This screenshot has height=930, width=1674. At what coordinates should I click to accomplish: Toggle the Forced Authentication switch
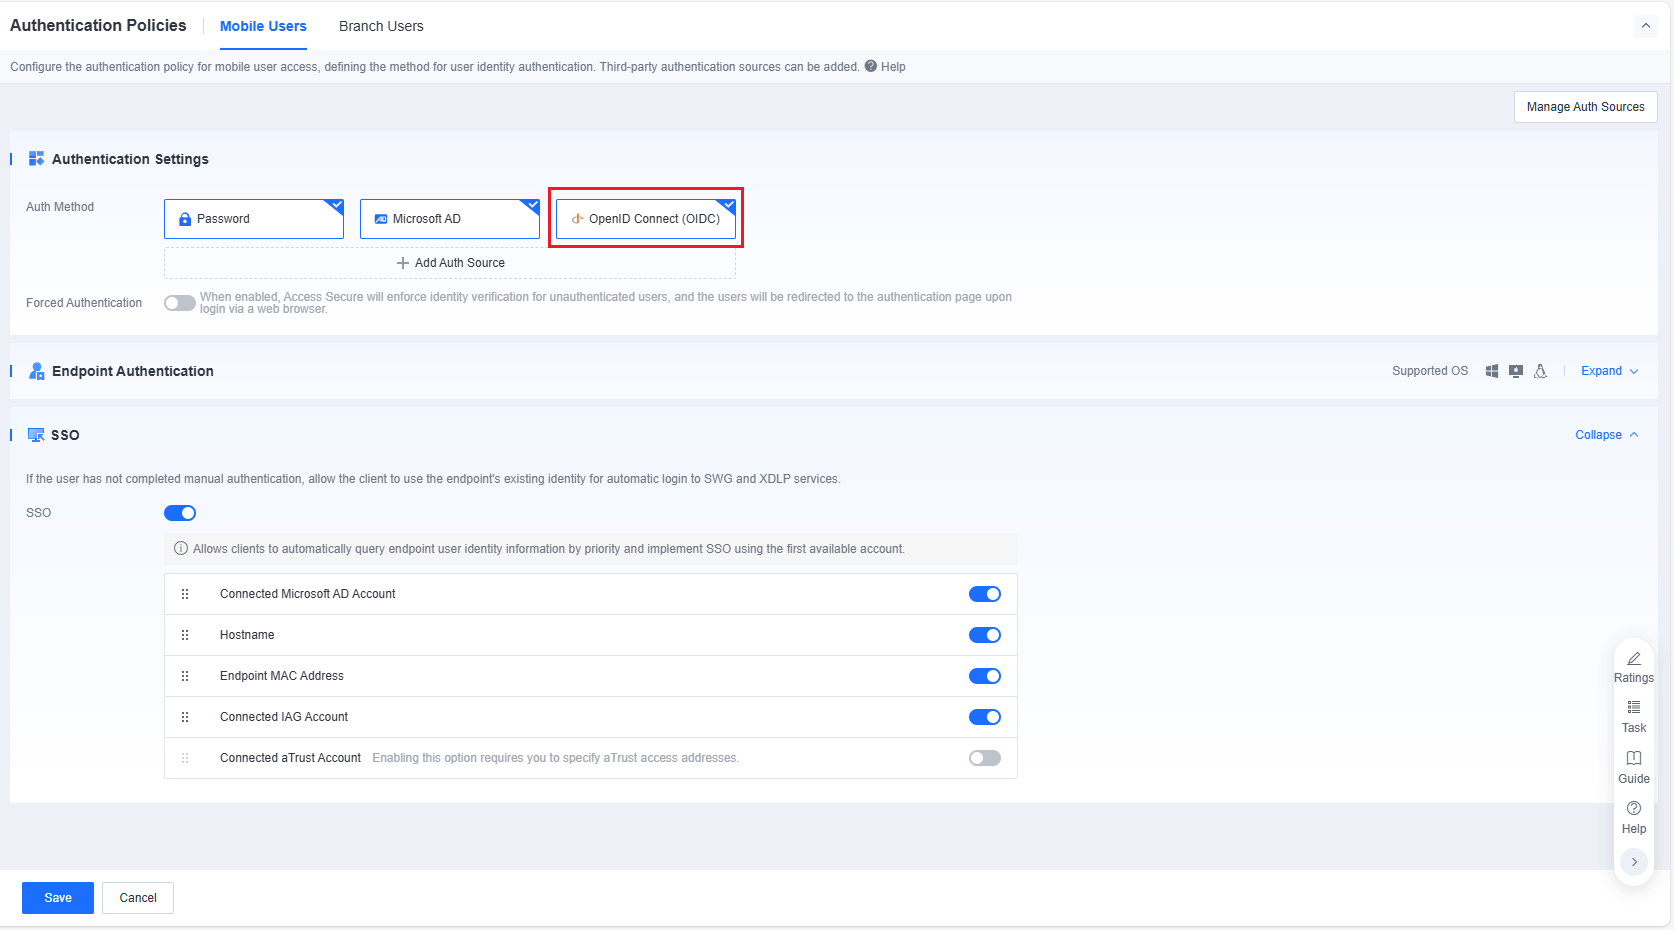point(180,303)
